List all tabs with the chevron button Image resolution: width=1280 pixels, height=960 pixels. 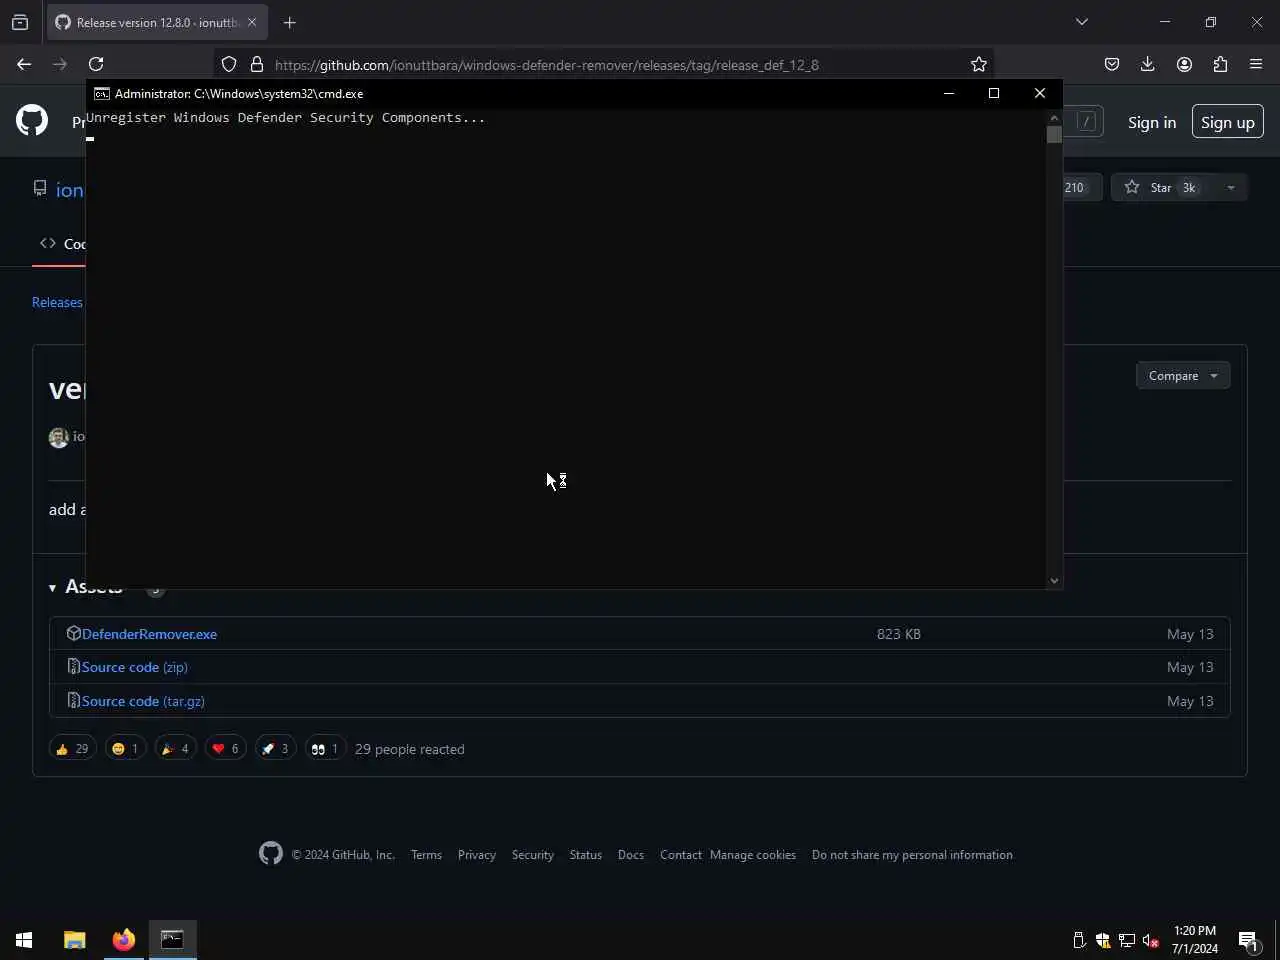(1081, 22)
